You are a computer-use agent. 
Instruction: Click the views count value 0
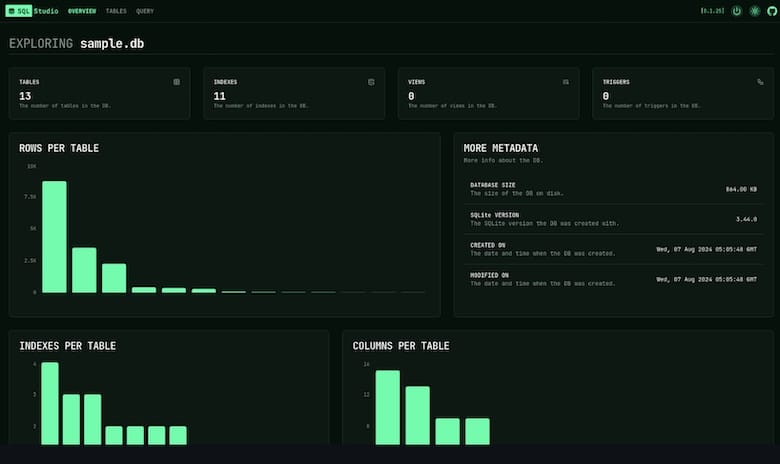(411, 96)
